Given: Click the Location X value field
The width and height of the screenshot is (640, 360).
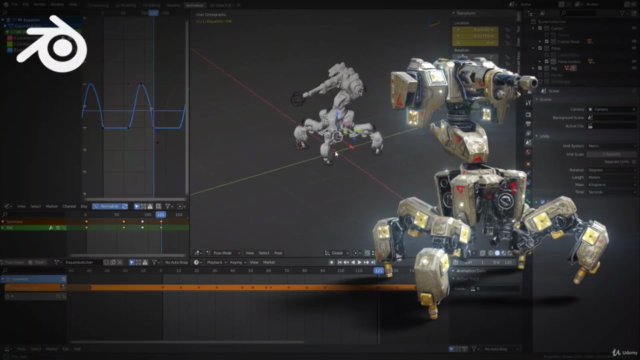Looking at the screenshot, I should [475, 30].
